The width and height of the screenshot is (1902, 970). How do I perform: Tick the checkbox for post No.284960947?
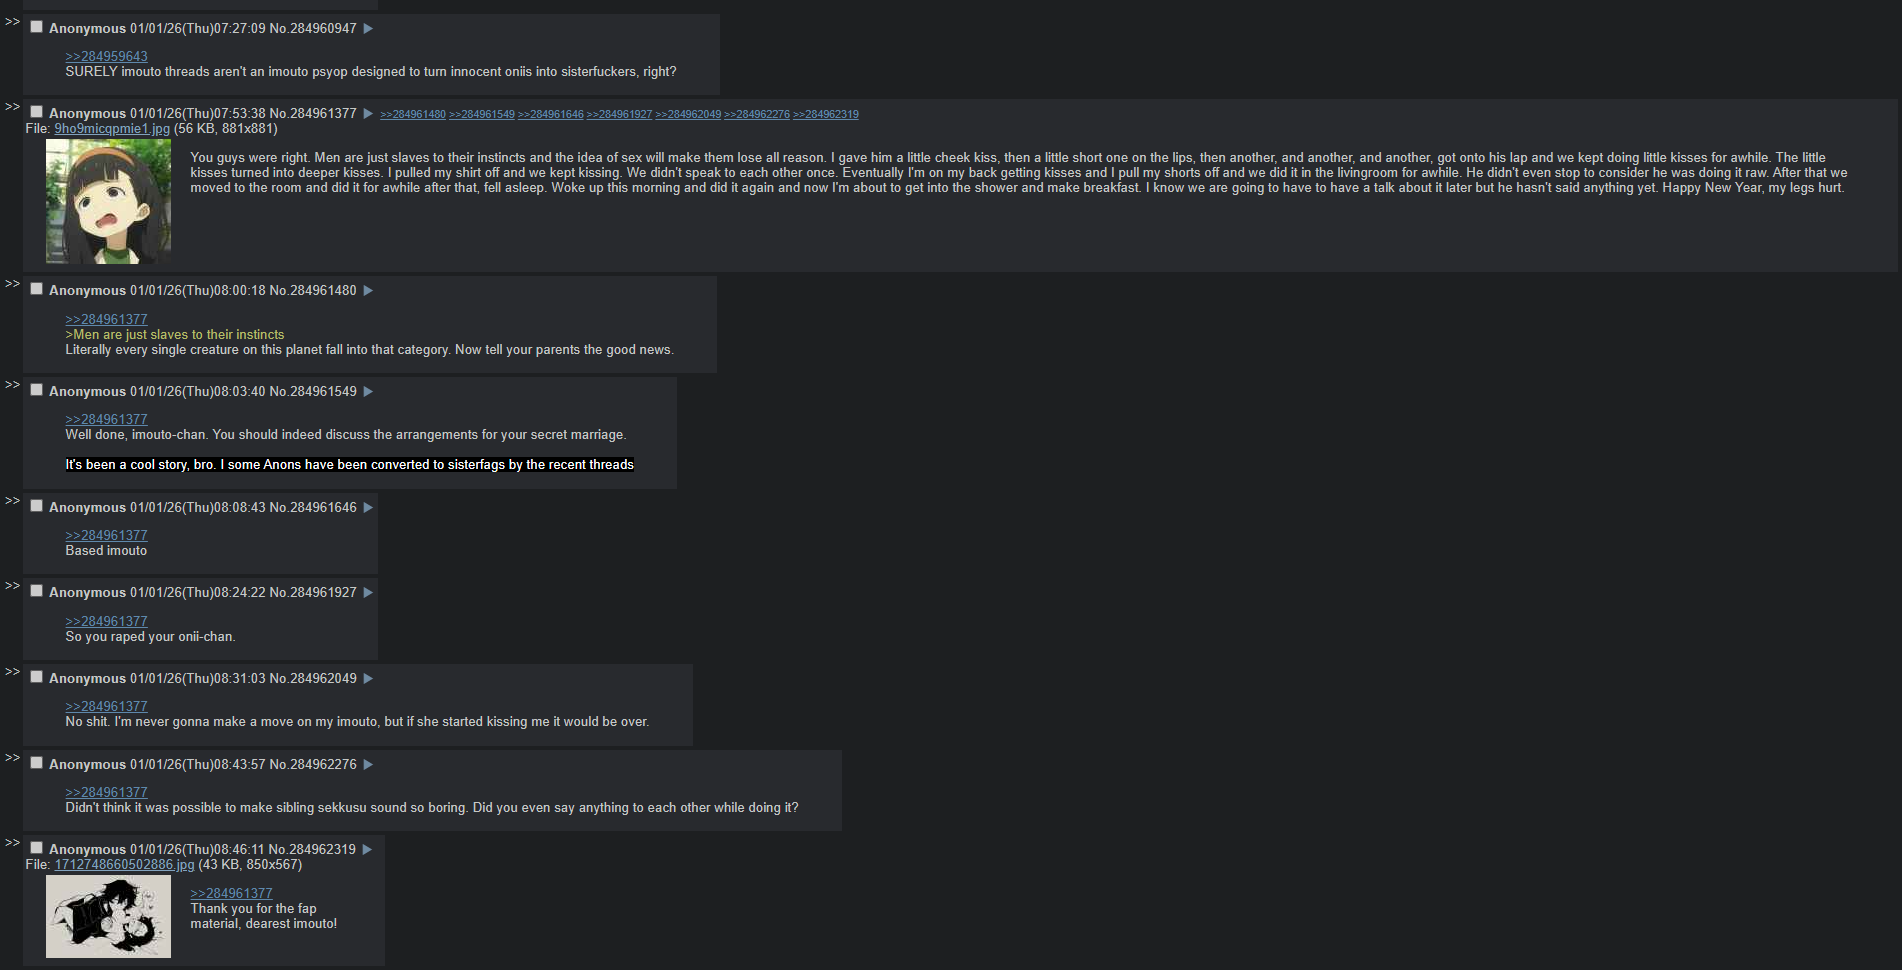pyautogui.click(x=37, y=27)
